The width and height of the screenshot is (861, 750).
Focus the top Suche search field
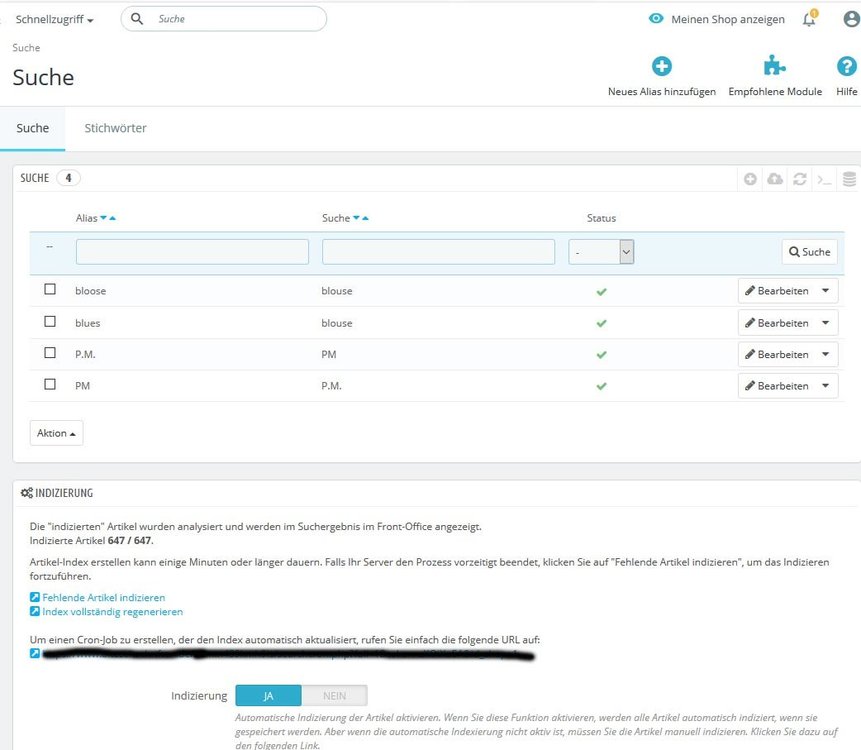tap(223, 19)
